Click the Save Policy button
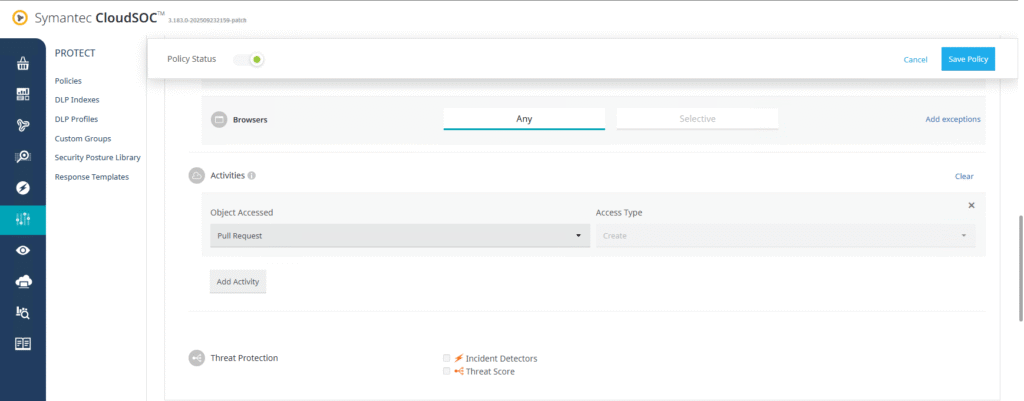1024x401 pixels. (967, 60)
